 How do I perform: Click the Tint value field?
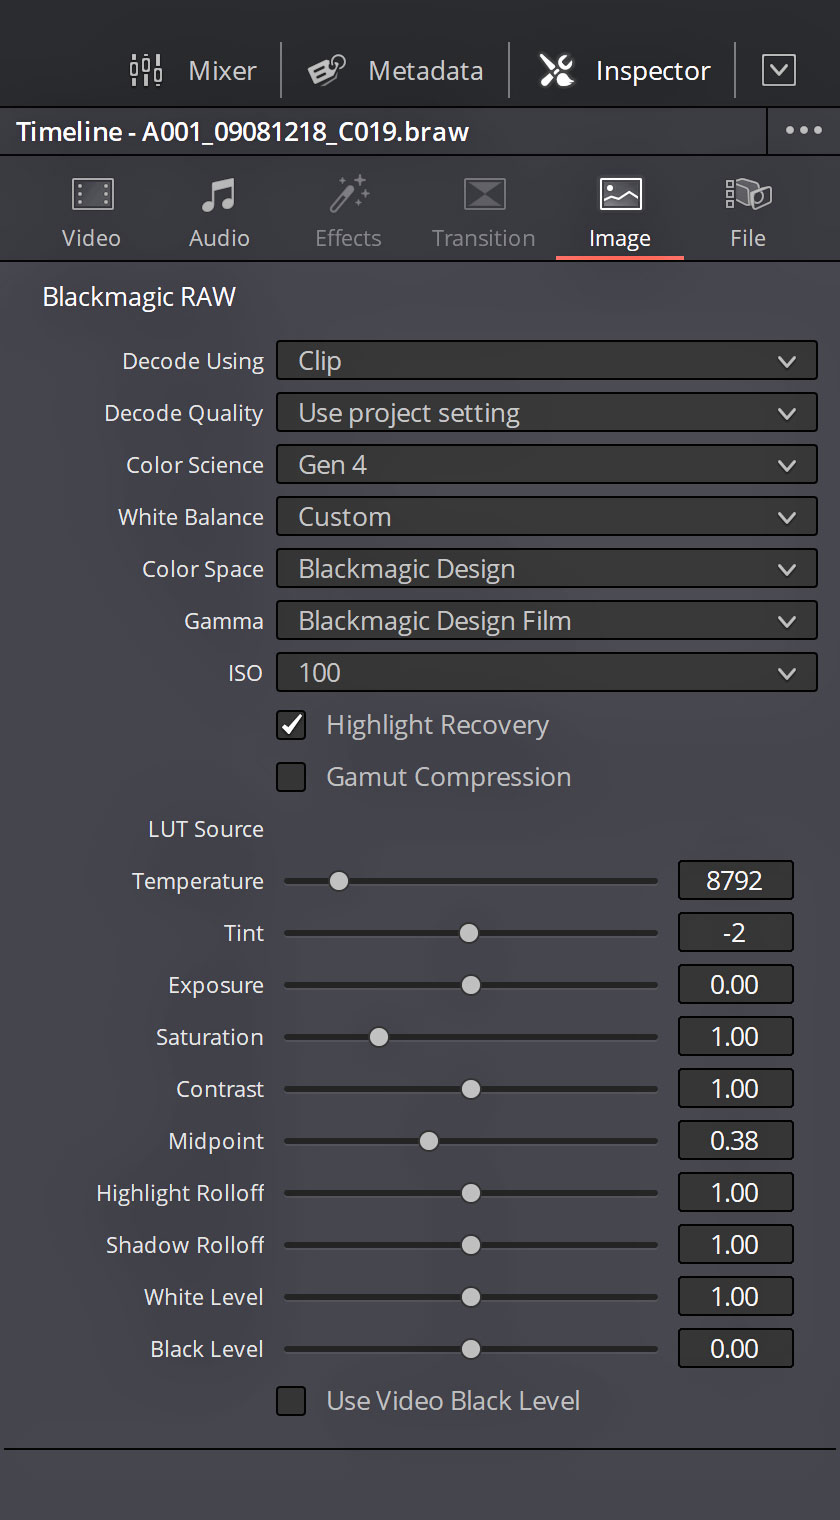point(735,933)
